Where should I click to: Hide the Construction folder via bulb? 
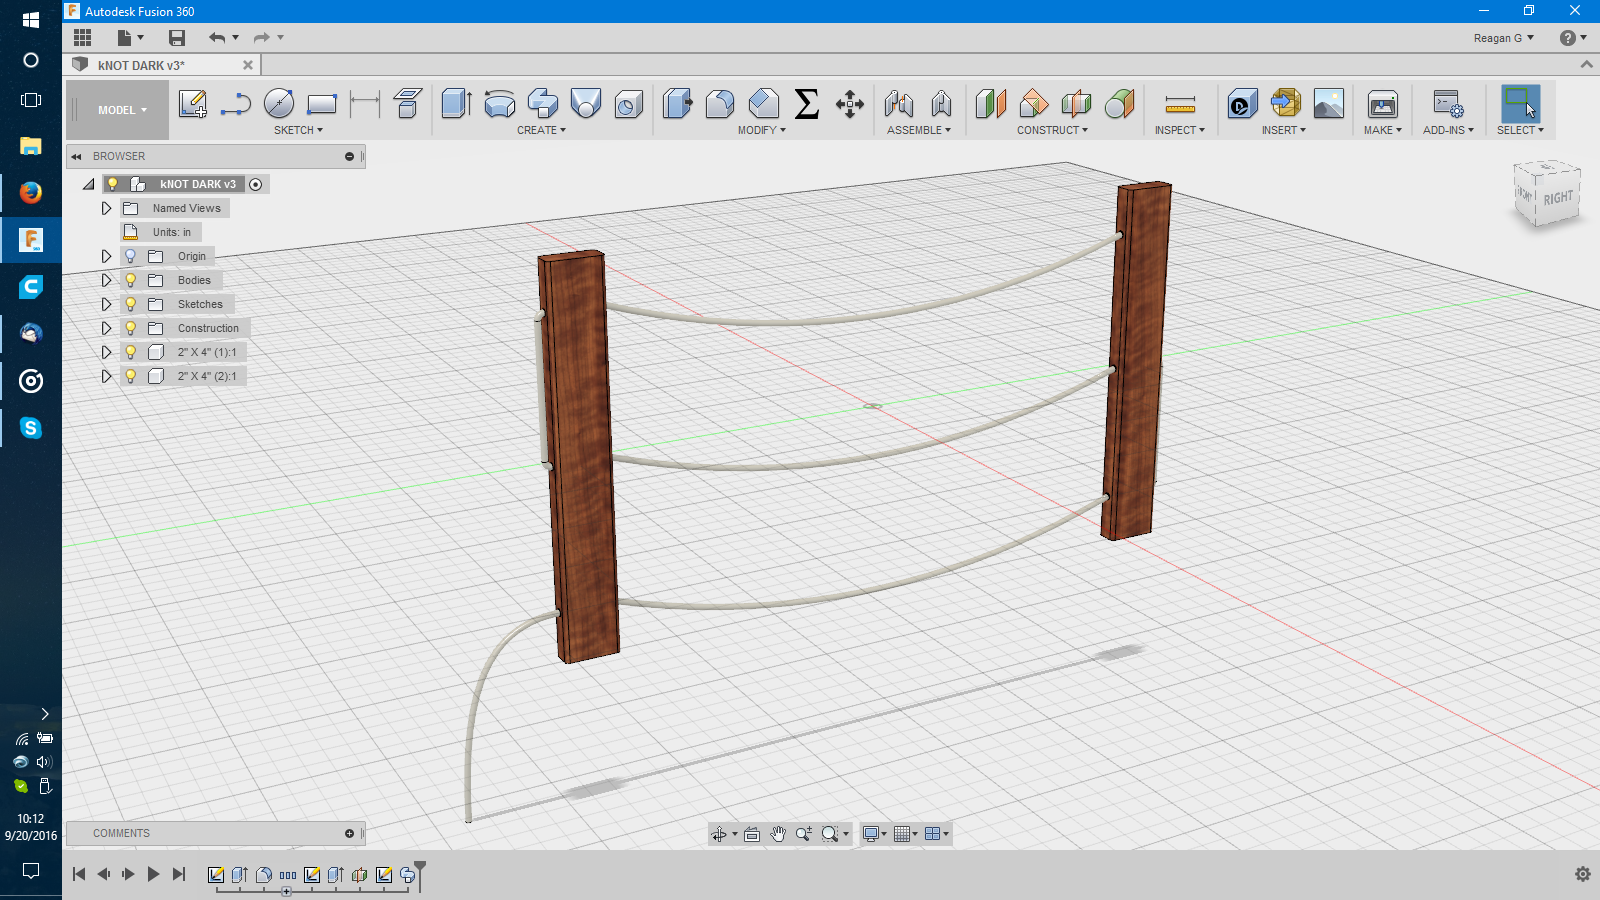point(130,328)
